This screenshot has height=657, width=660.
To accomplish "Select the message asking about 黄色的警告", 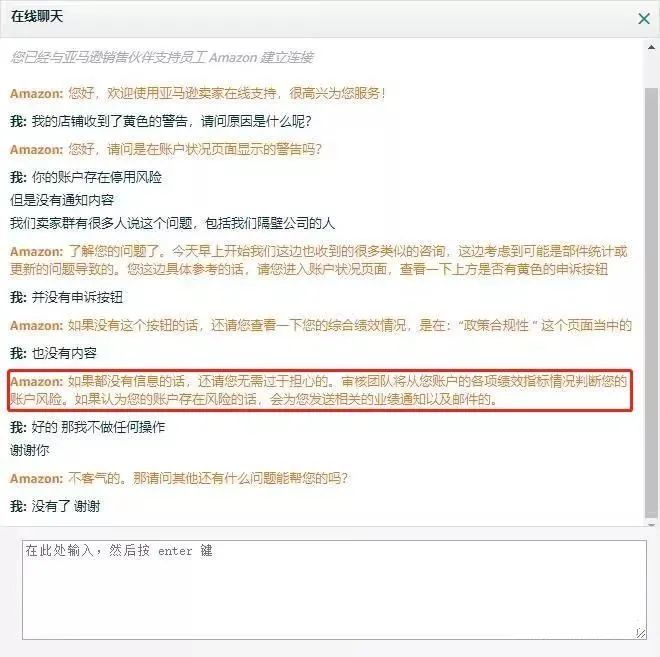I will pyautogui.click(x=161, y=121).
